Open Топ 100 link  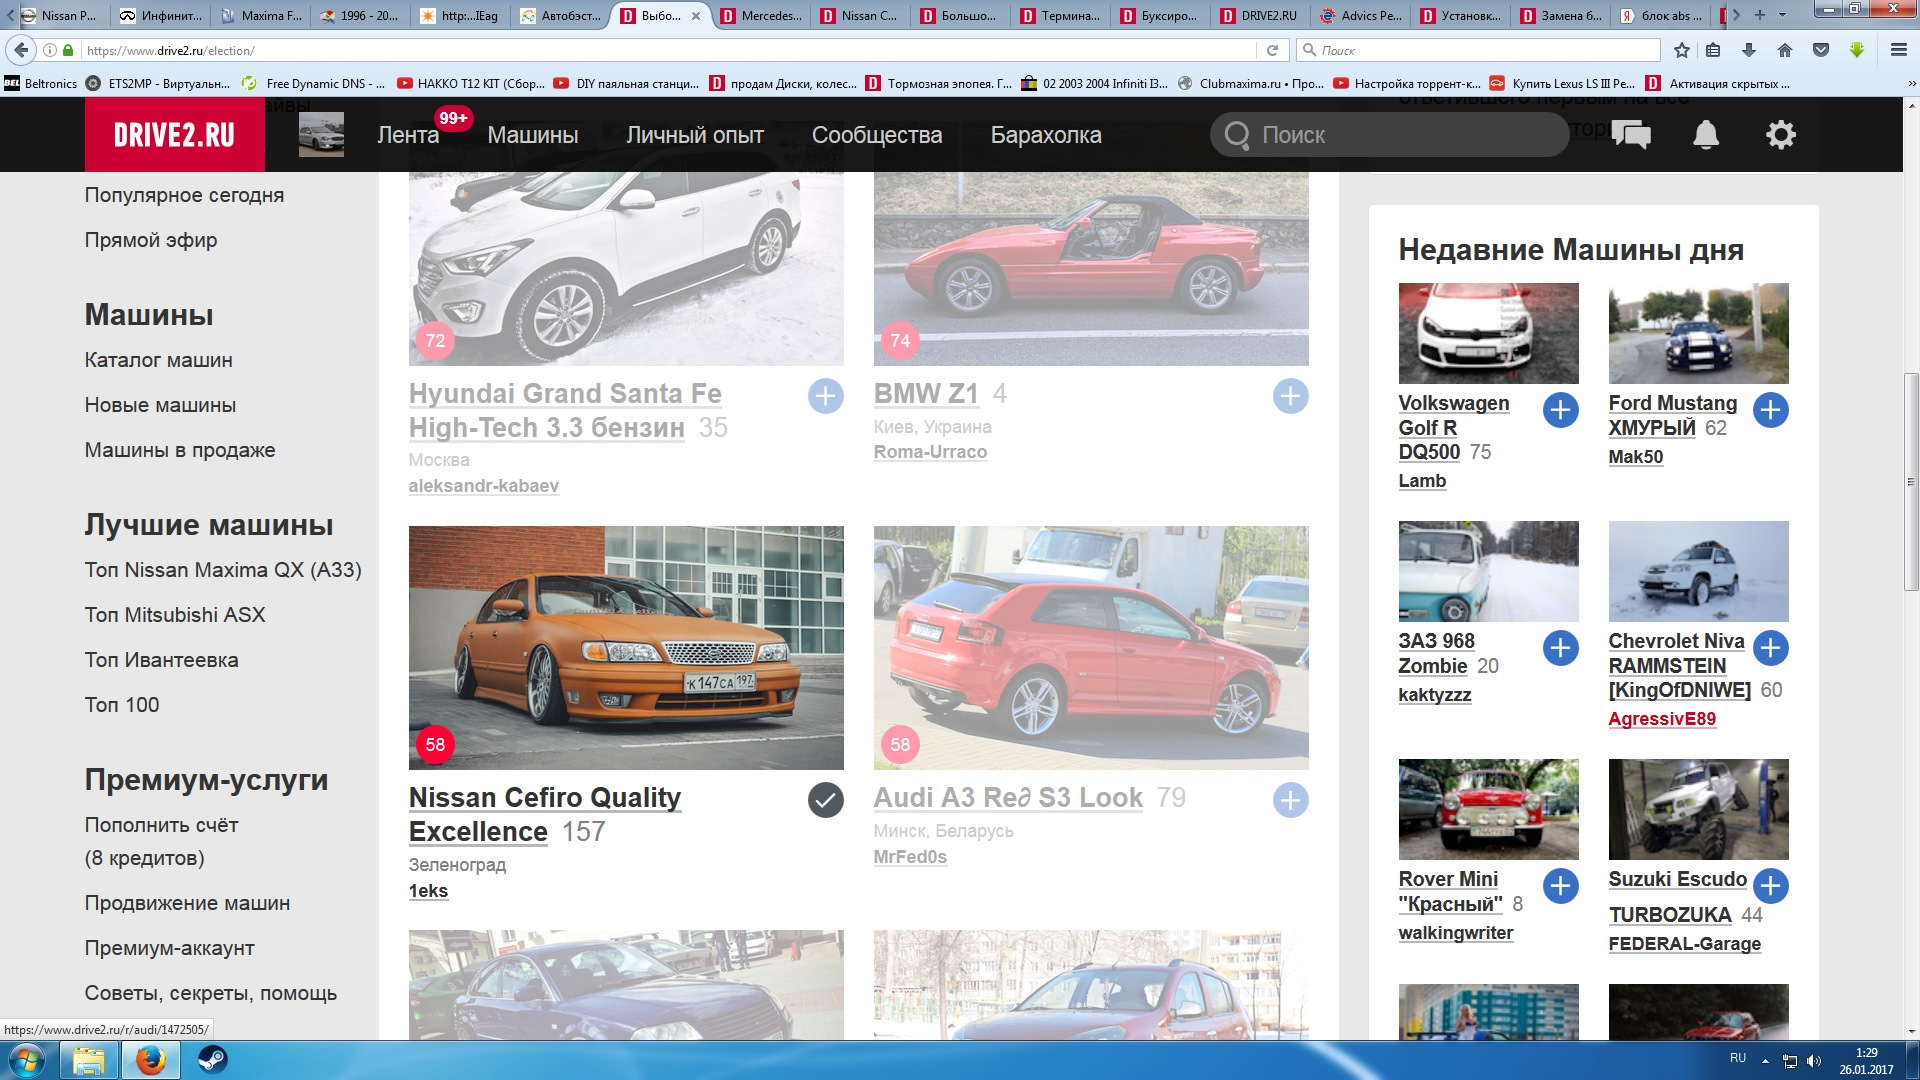(122, 705)
